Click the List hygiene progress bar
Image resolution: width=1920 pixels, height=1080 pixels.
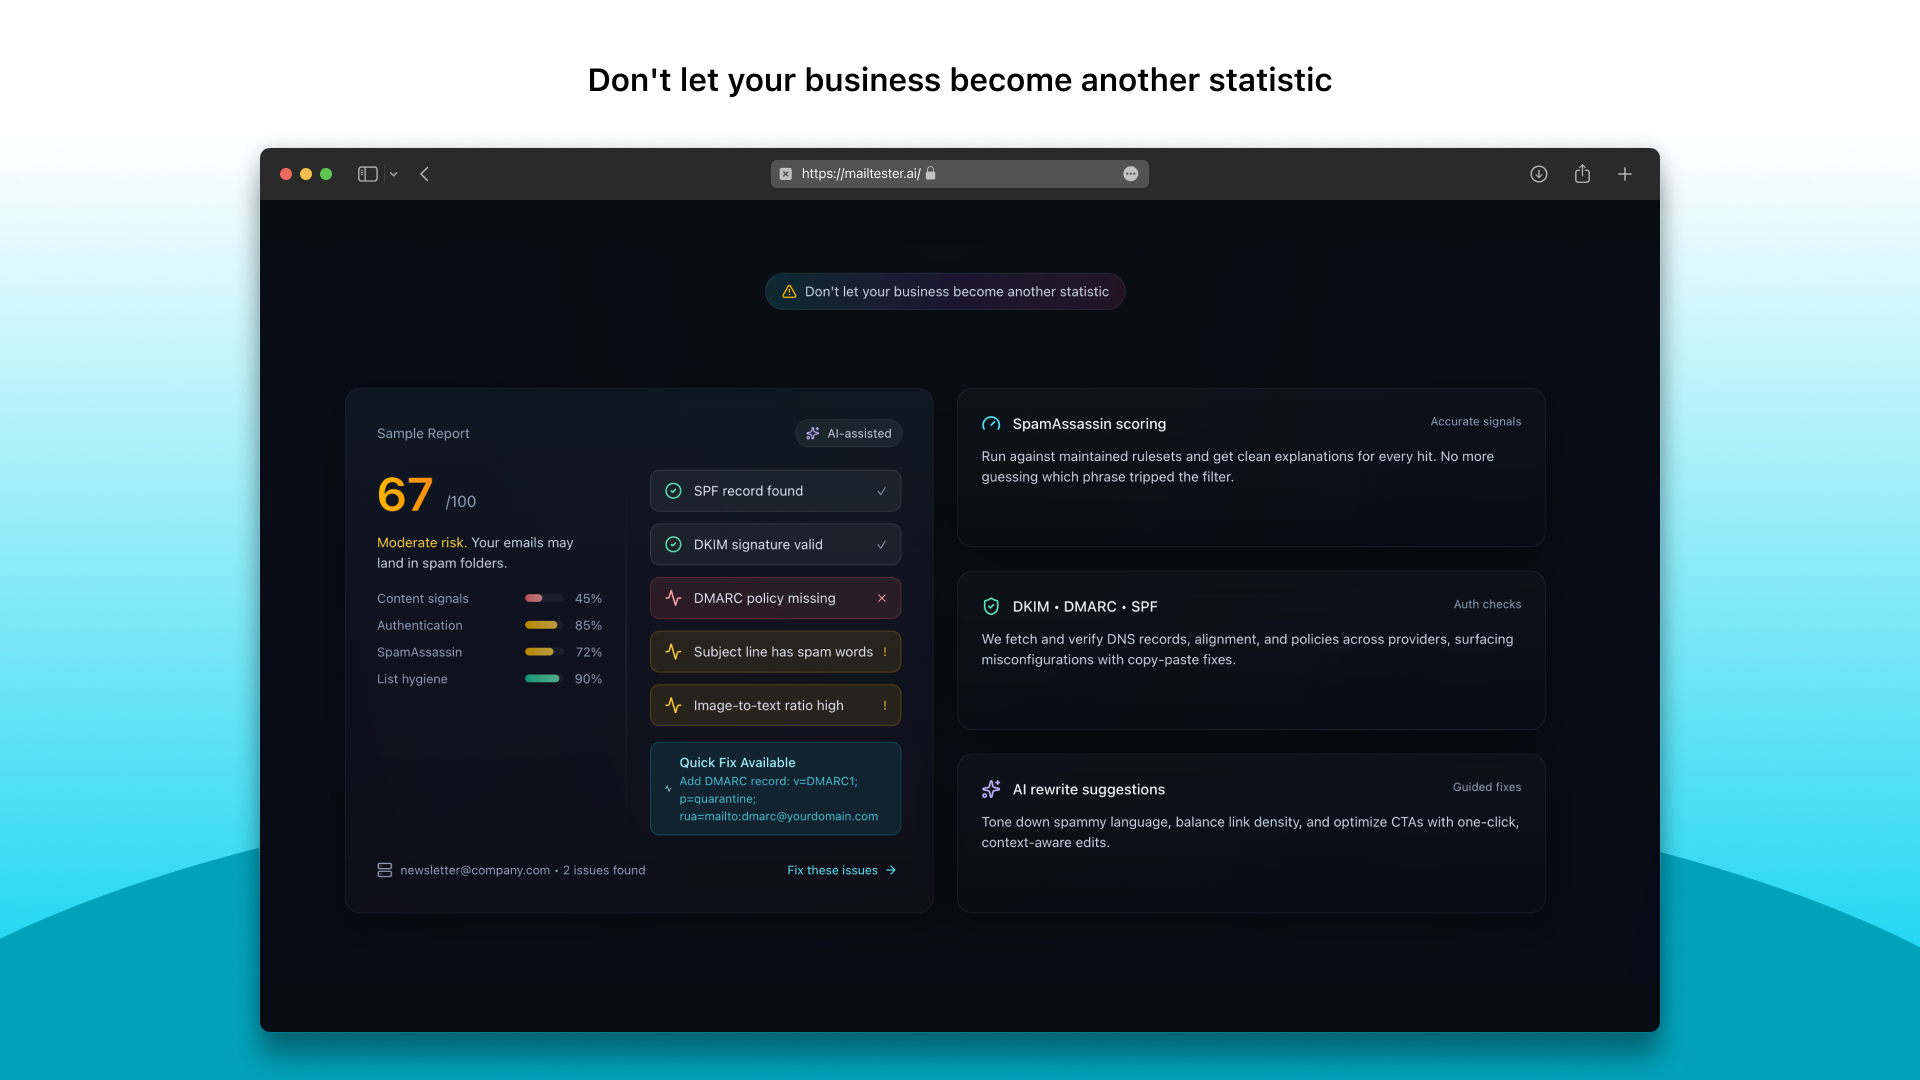543,679
